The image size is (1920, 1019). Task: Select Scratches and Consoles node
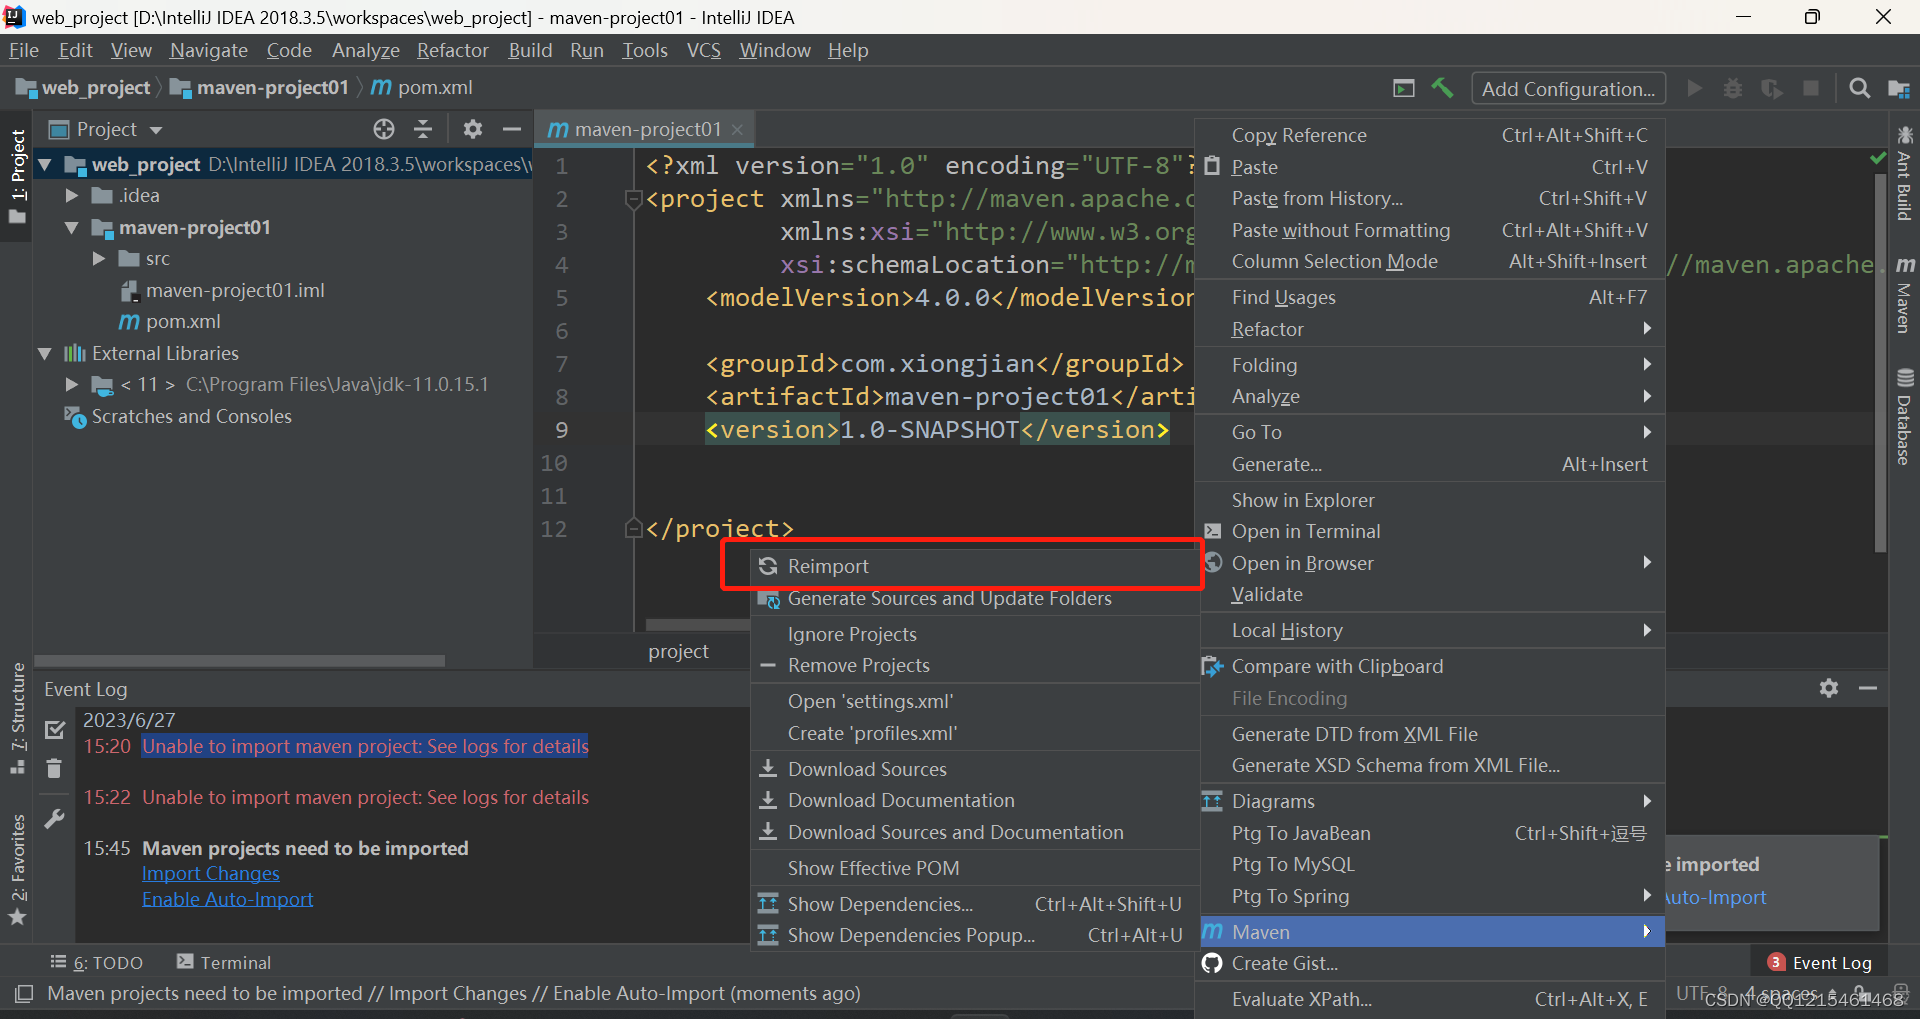point(178,416)
